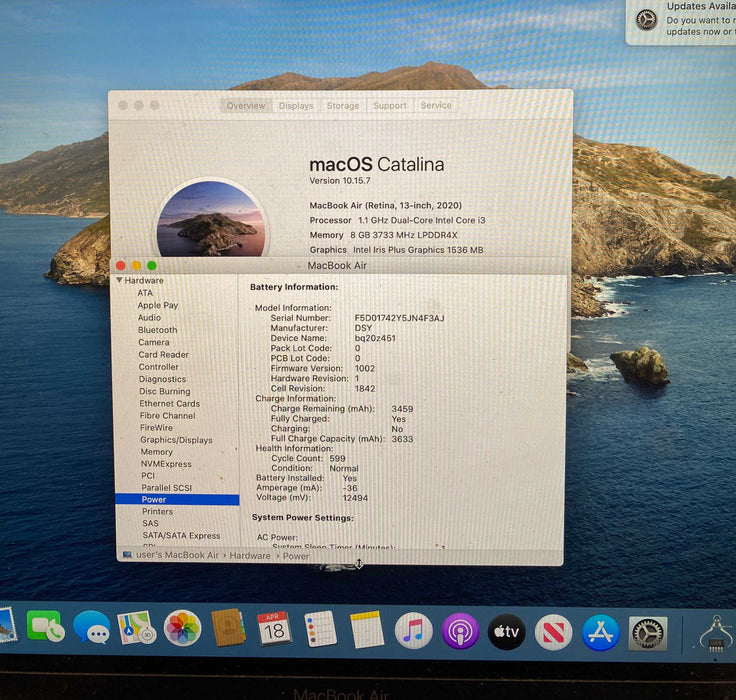Select Controller in the Hardware list

(x=158, y=367)
